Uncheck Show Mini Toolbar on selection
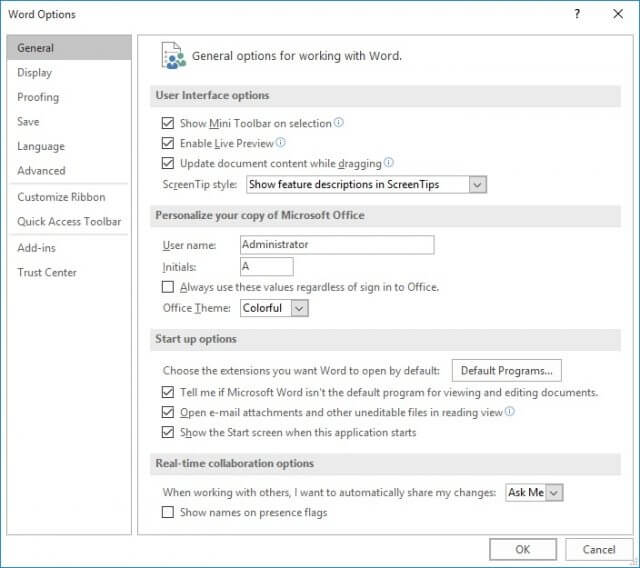Viewport: 640px width, 568px height. pyautogui.click(x=168, y=123)
